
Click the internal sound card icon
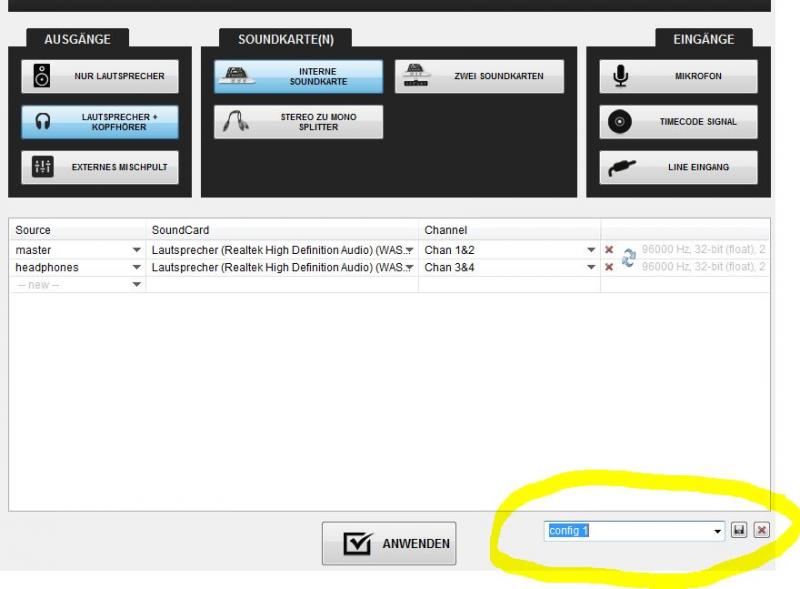(x=236, y=76)
